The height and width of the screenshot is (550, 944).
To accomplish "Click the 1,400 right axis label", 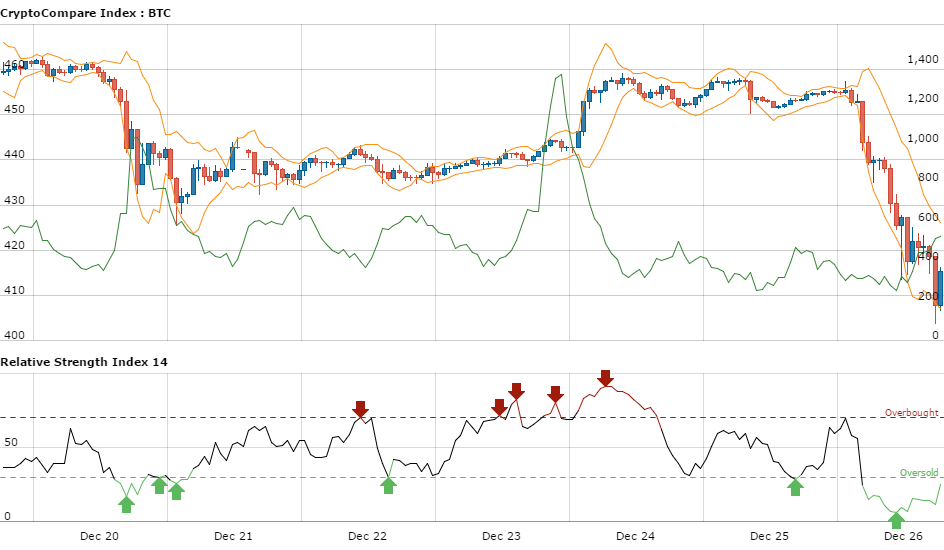I will click(x=921, y=60).
